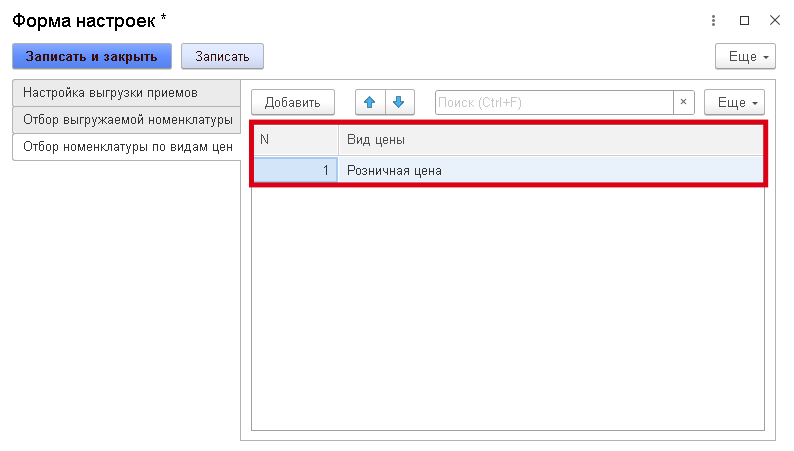Image resolution: width=794 pixels, height=451 pixels.
Task: Click the N column header
Action: click(x=294, y=139)
